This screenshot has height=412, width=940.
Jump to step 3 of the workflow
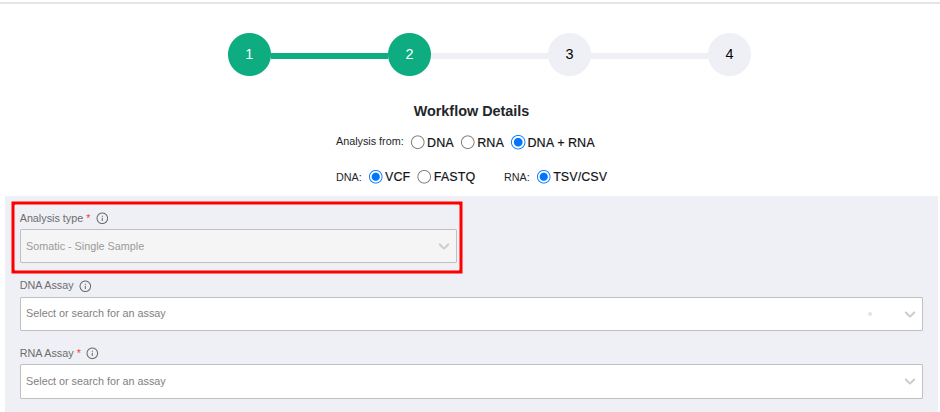569,54
